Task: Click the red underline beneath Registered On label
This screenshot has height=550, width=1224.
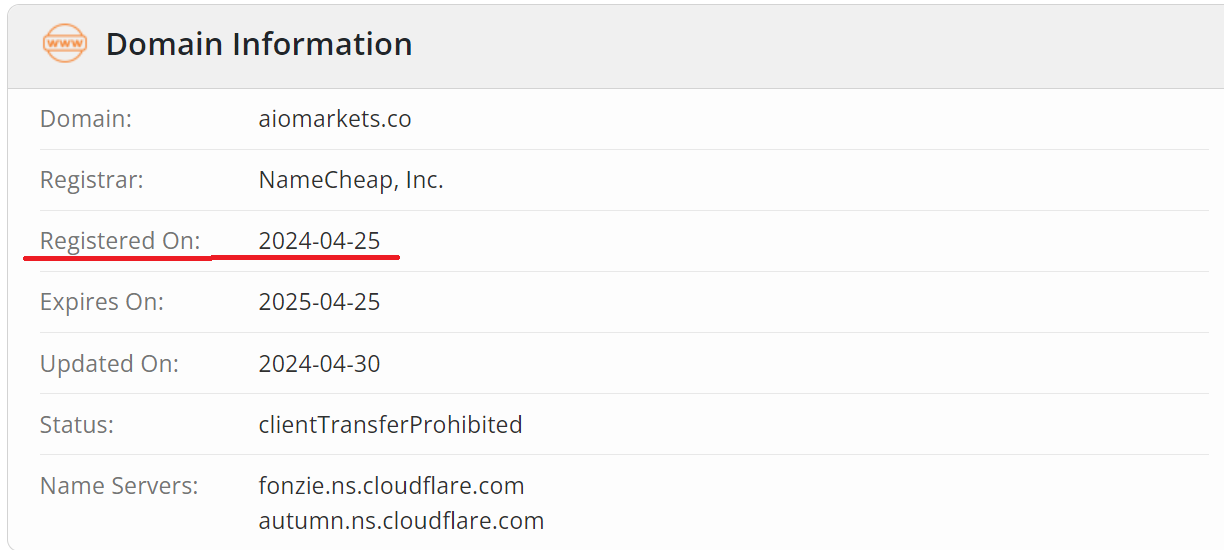Action: [117, 258]
